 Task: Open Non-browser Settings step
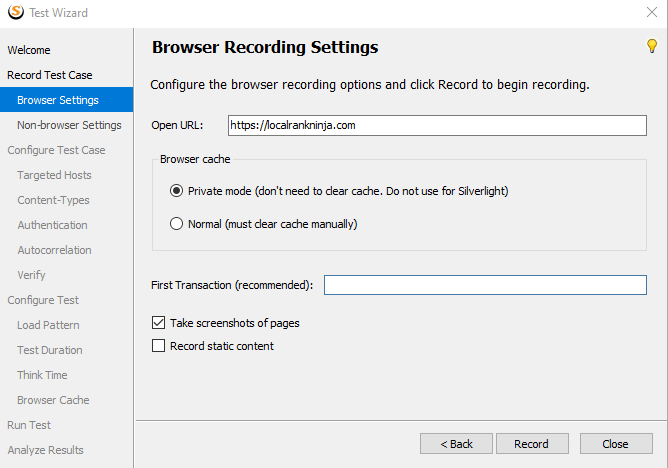coord(69,125)
